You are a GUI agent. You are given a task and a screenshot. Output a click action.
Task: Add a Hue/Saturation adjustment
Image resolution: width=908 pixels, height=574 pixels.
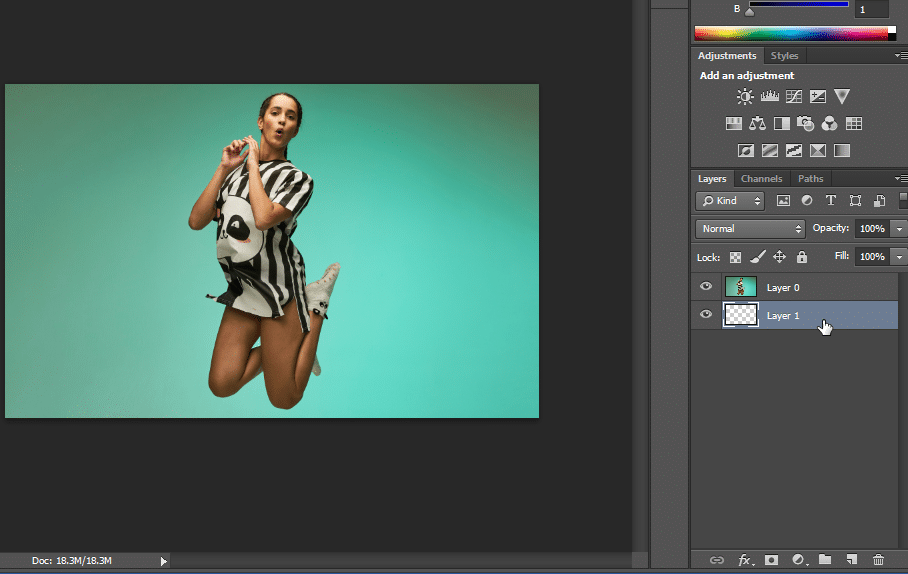click(x=734, y=123)
